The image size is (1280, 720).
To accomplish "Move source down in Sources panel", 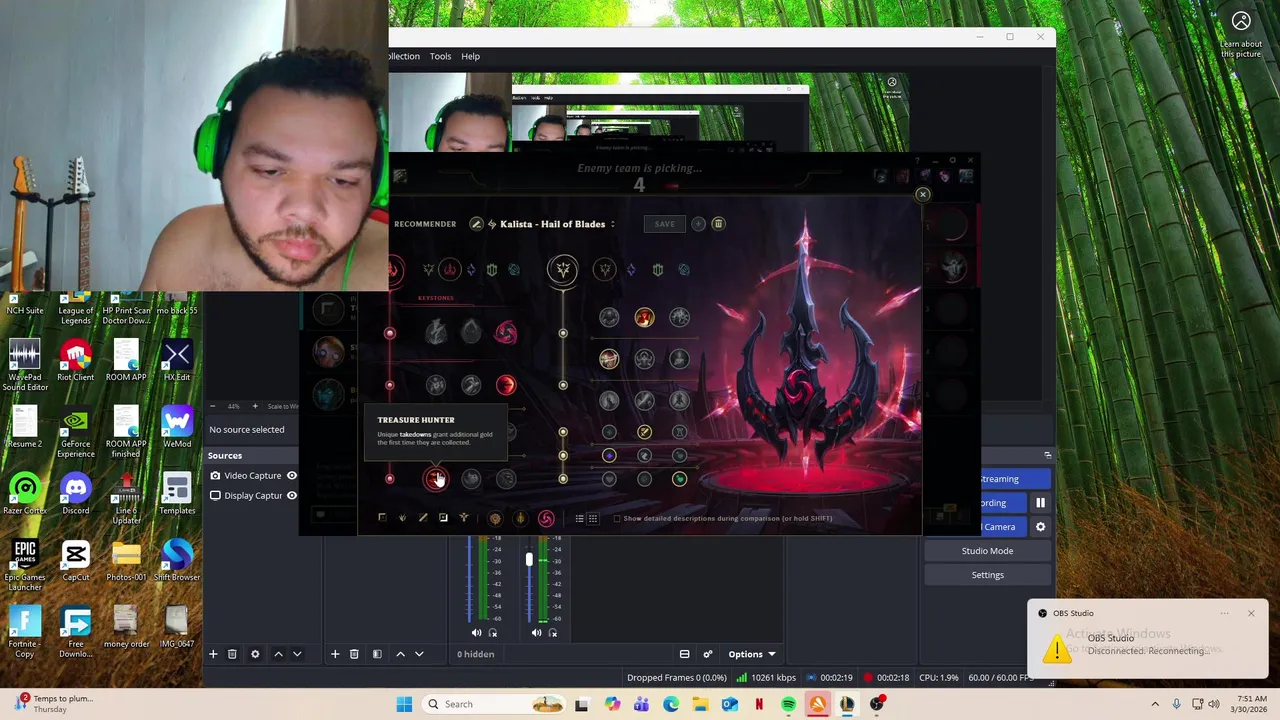I will coord(297,654).
